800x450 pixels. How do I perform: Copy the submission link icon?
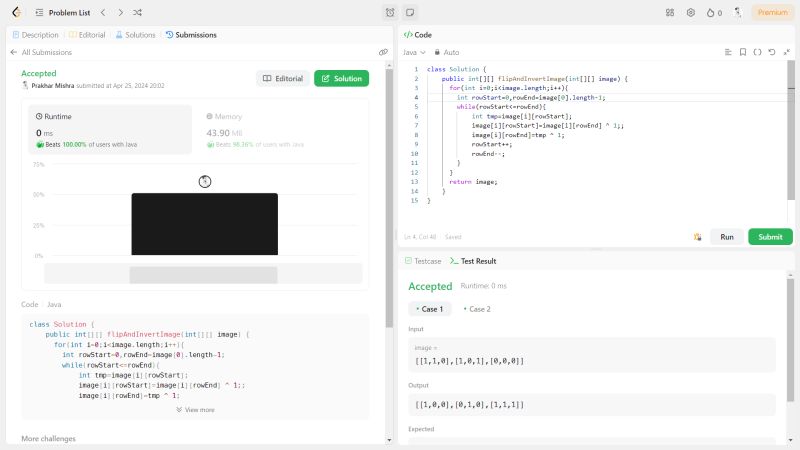click(383, 52)
